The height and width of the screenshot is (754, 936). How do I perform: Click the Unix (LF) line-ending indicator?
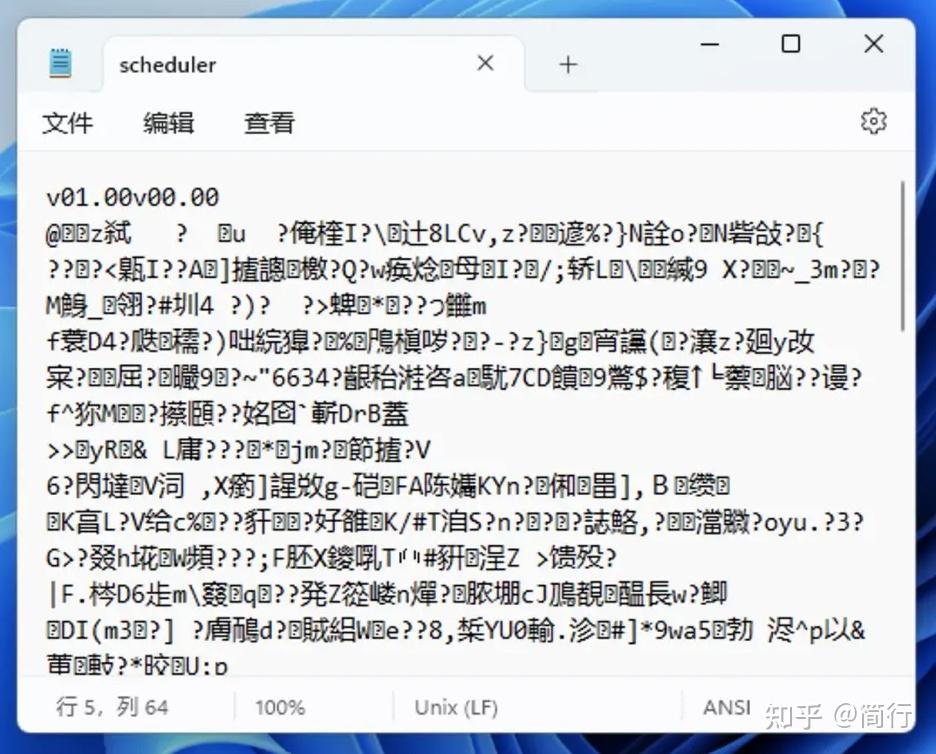[455, 706]
